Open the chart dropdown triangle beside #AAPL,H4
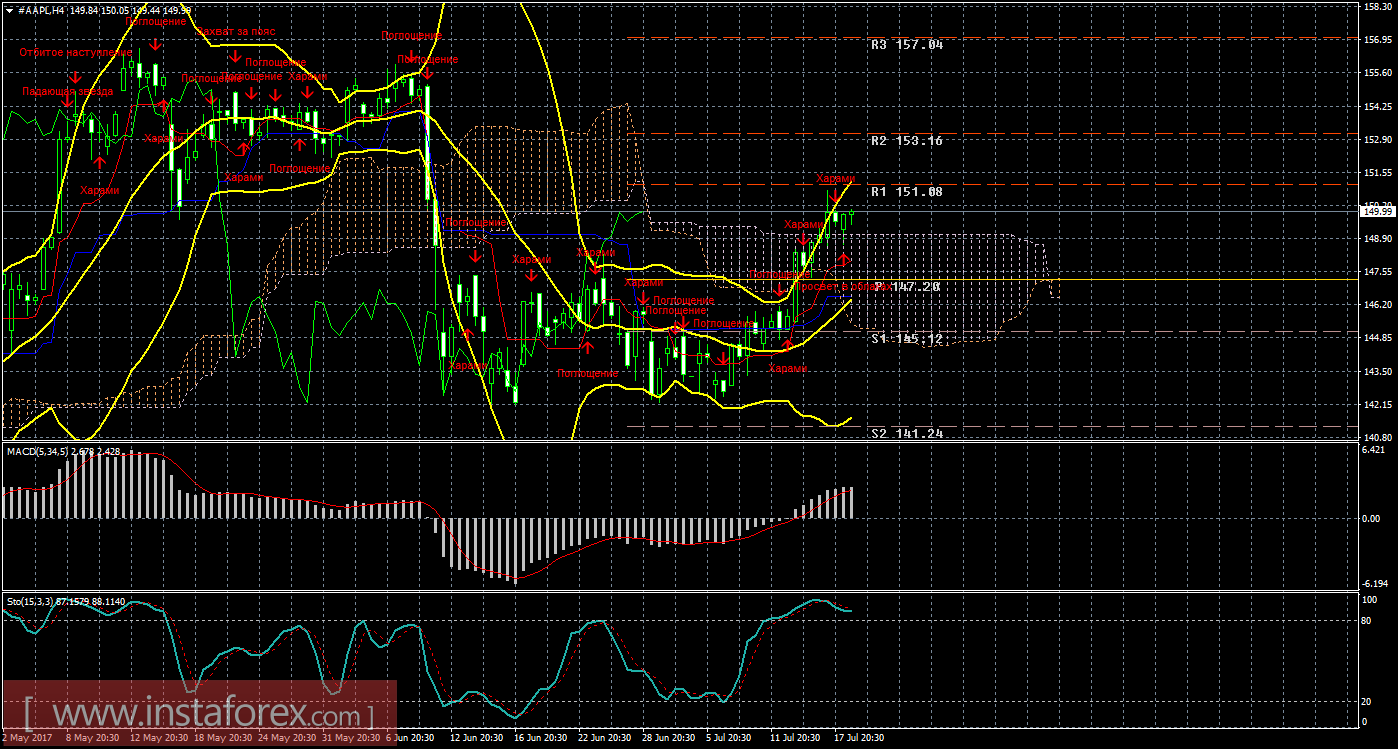 click(x=9, y=9)
